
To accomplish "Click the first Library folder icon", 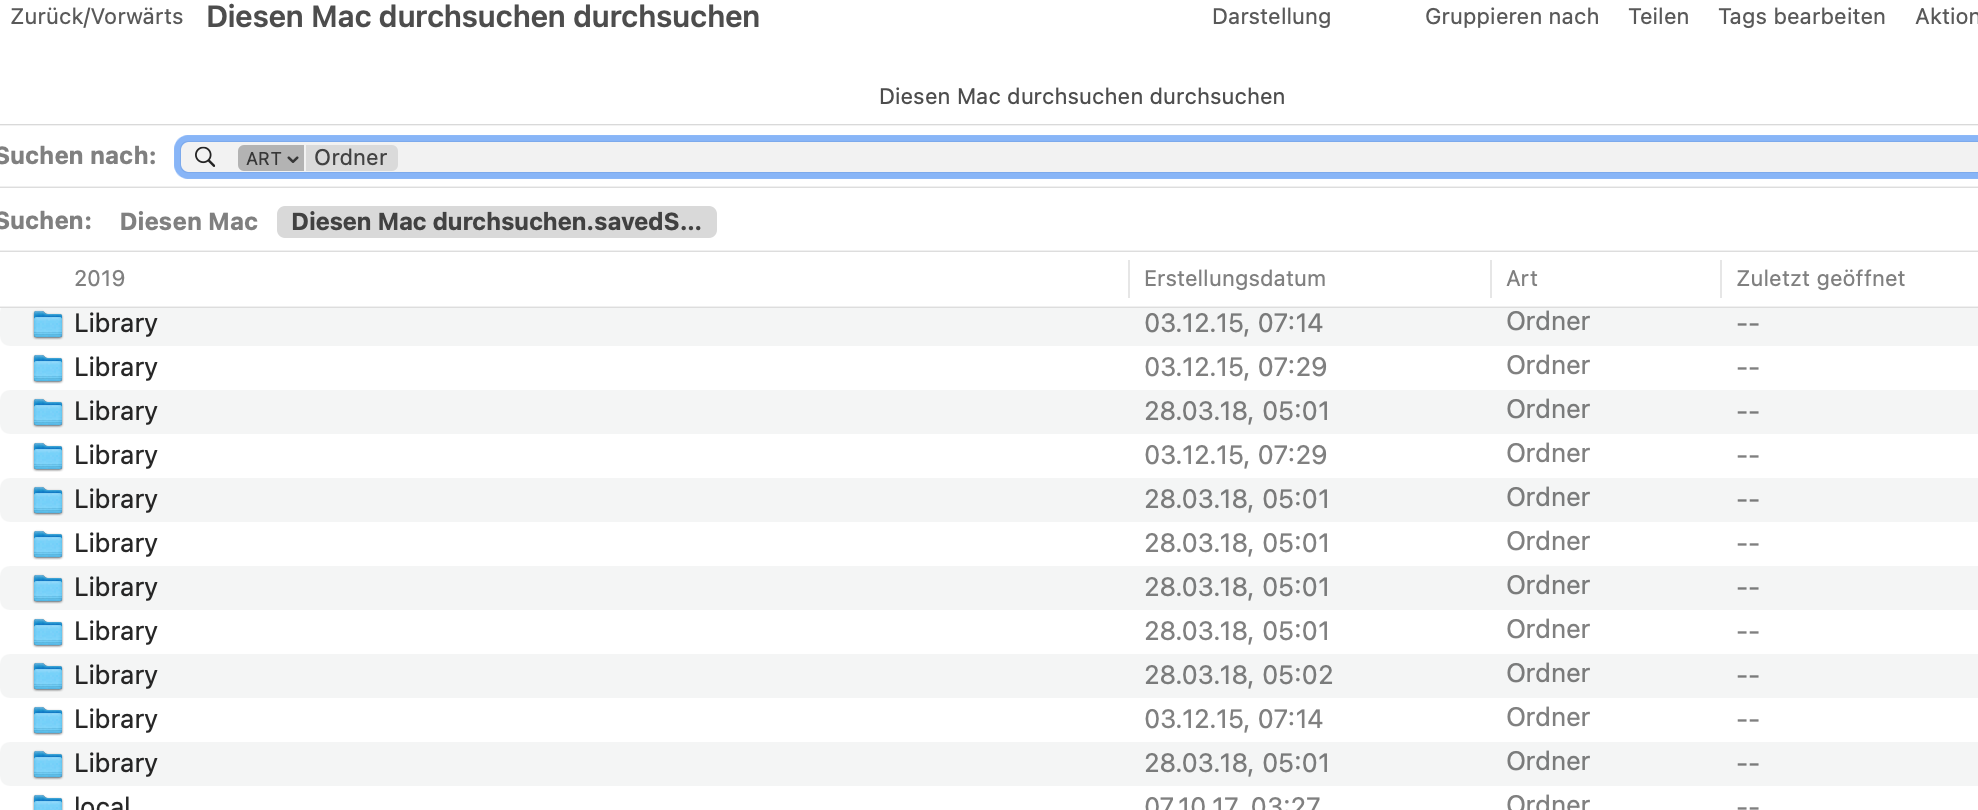I will [47, 324].
